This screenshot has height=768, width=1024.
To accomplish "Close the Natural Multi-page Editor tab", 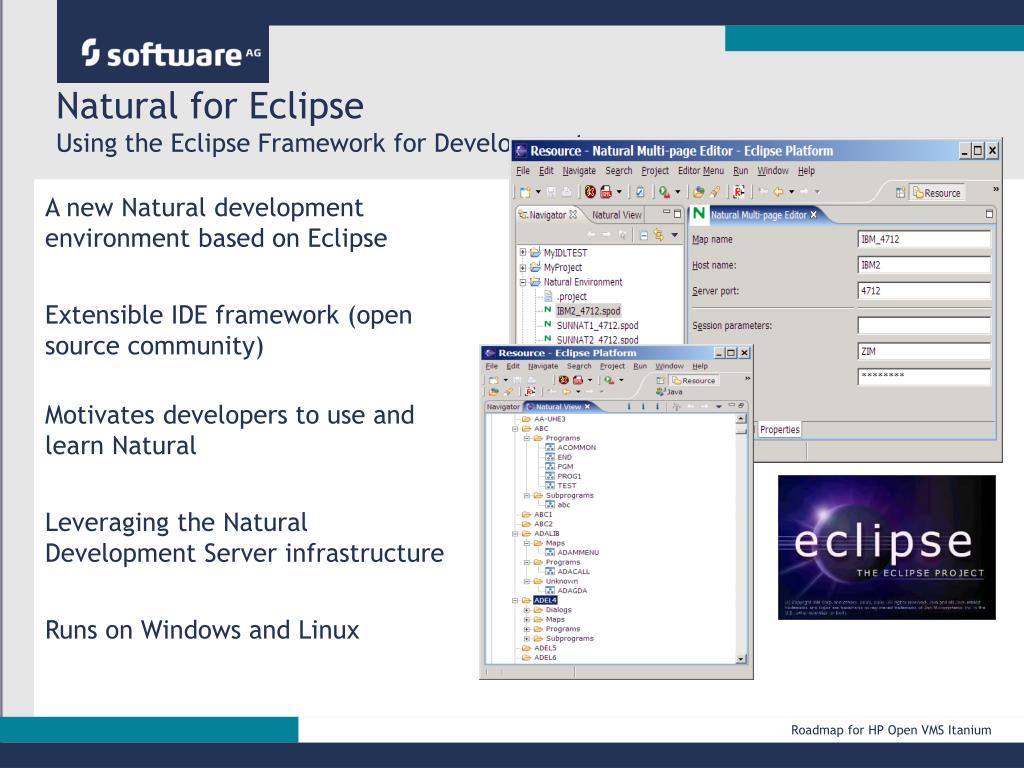I will 813,215.
